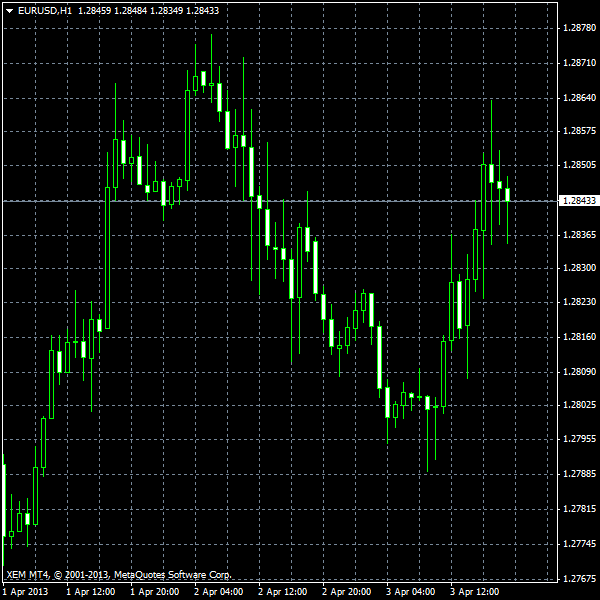Click the triangle arrow beside EURUSD,H1
Image resolution: width=600 pixels, height=600 pixels.
pyautogui.click(x=9, y=10)
